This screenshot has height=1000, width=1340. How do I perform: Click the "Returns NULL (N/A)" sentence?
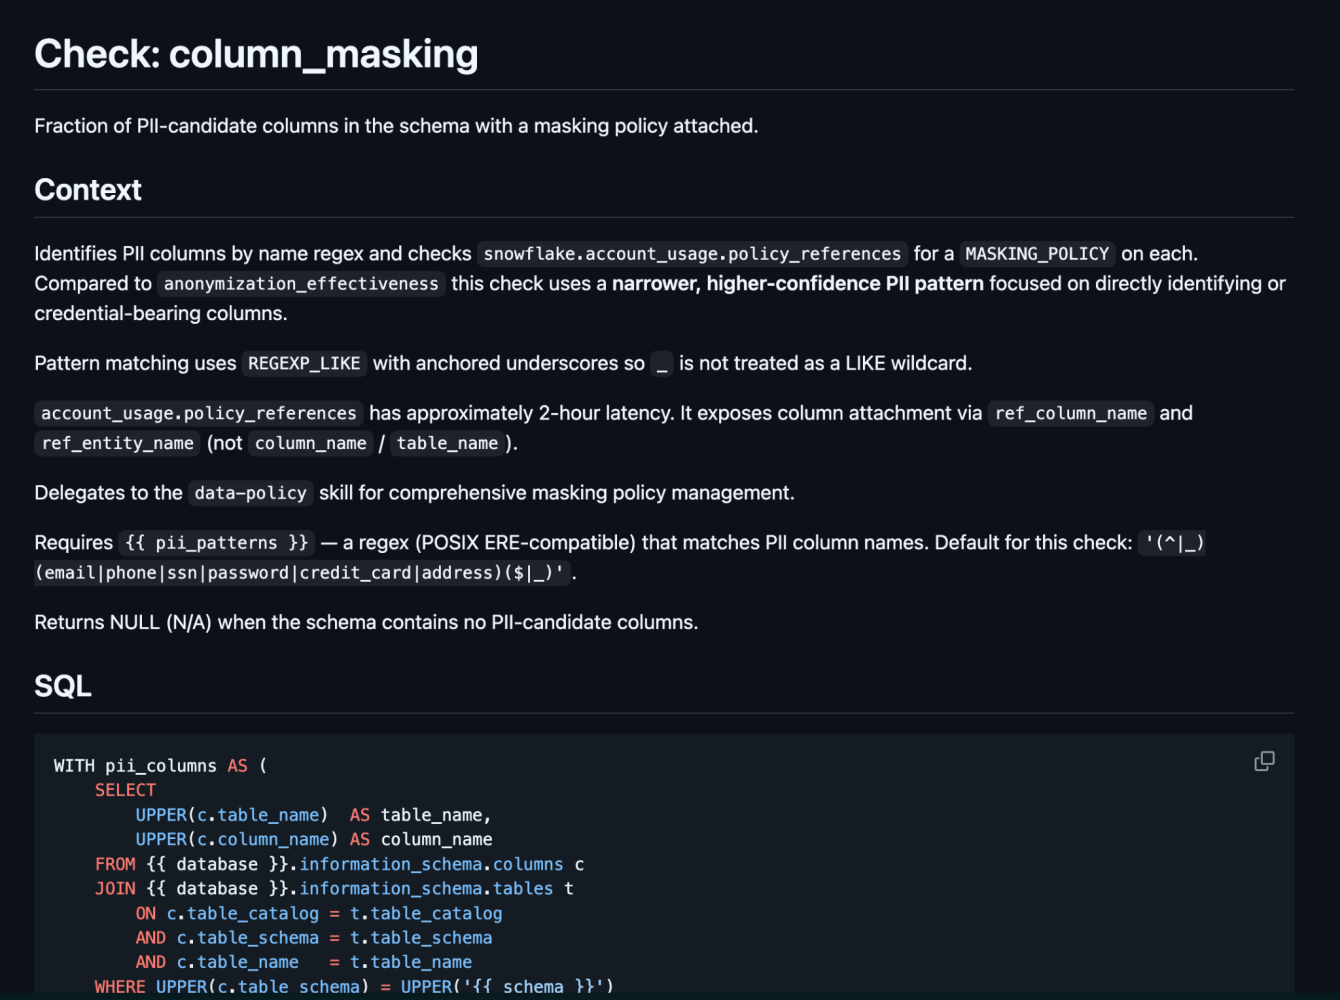point(366,622)
